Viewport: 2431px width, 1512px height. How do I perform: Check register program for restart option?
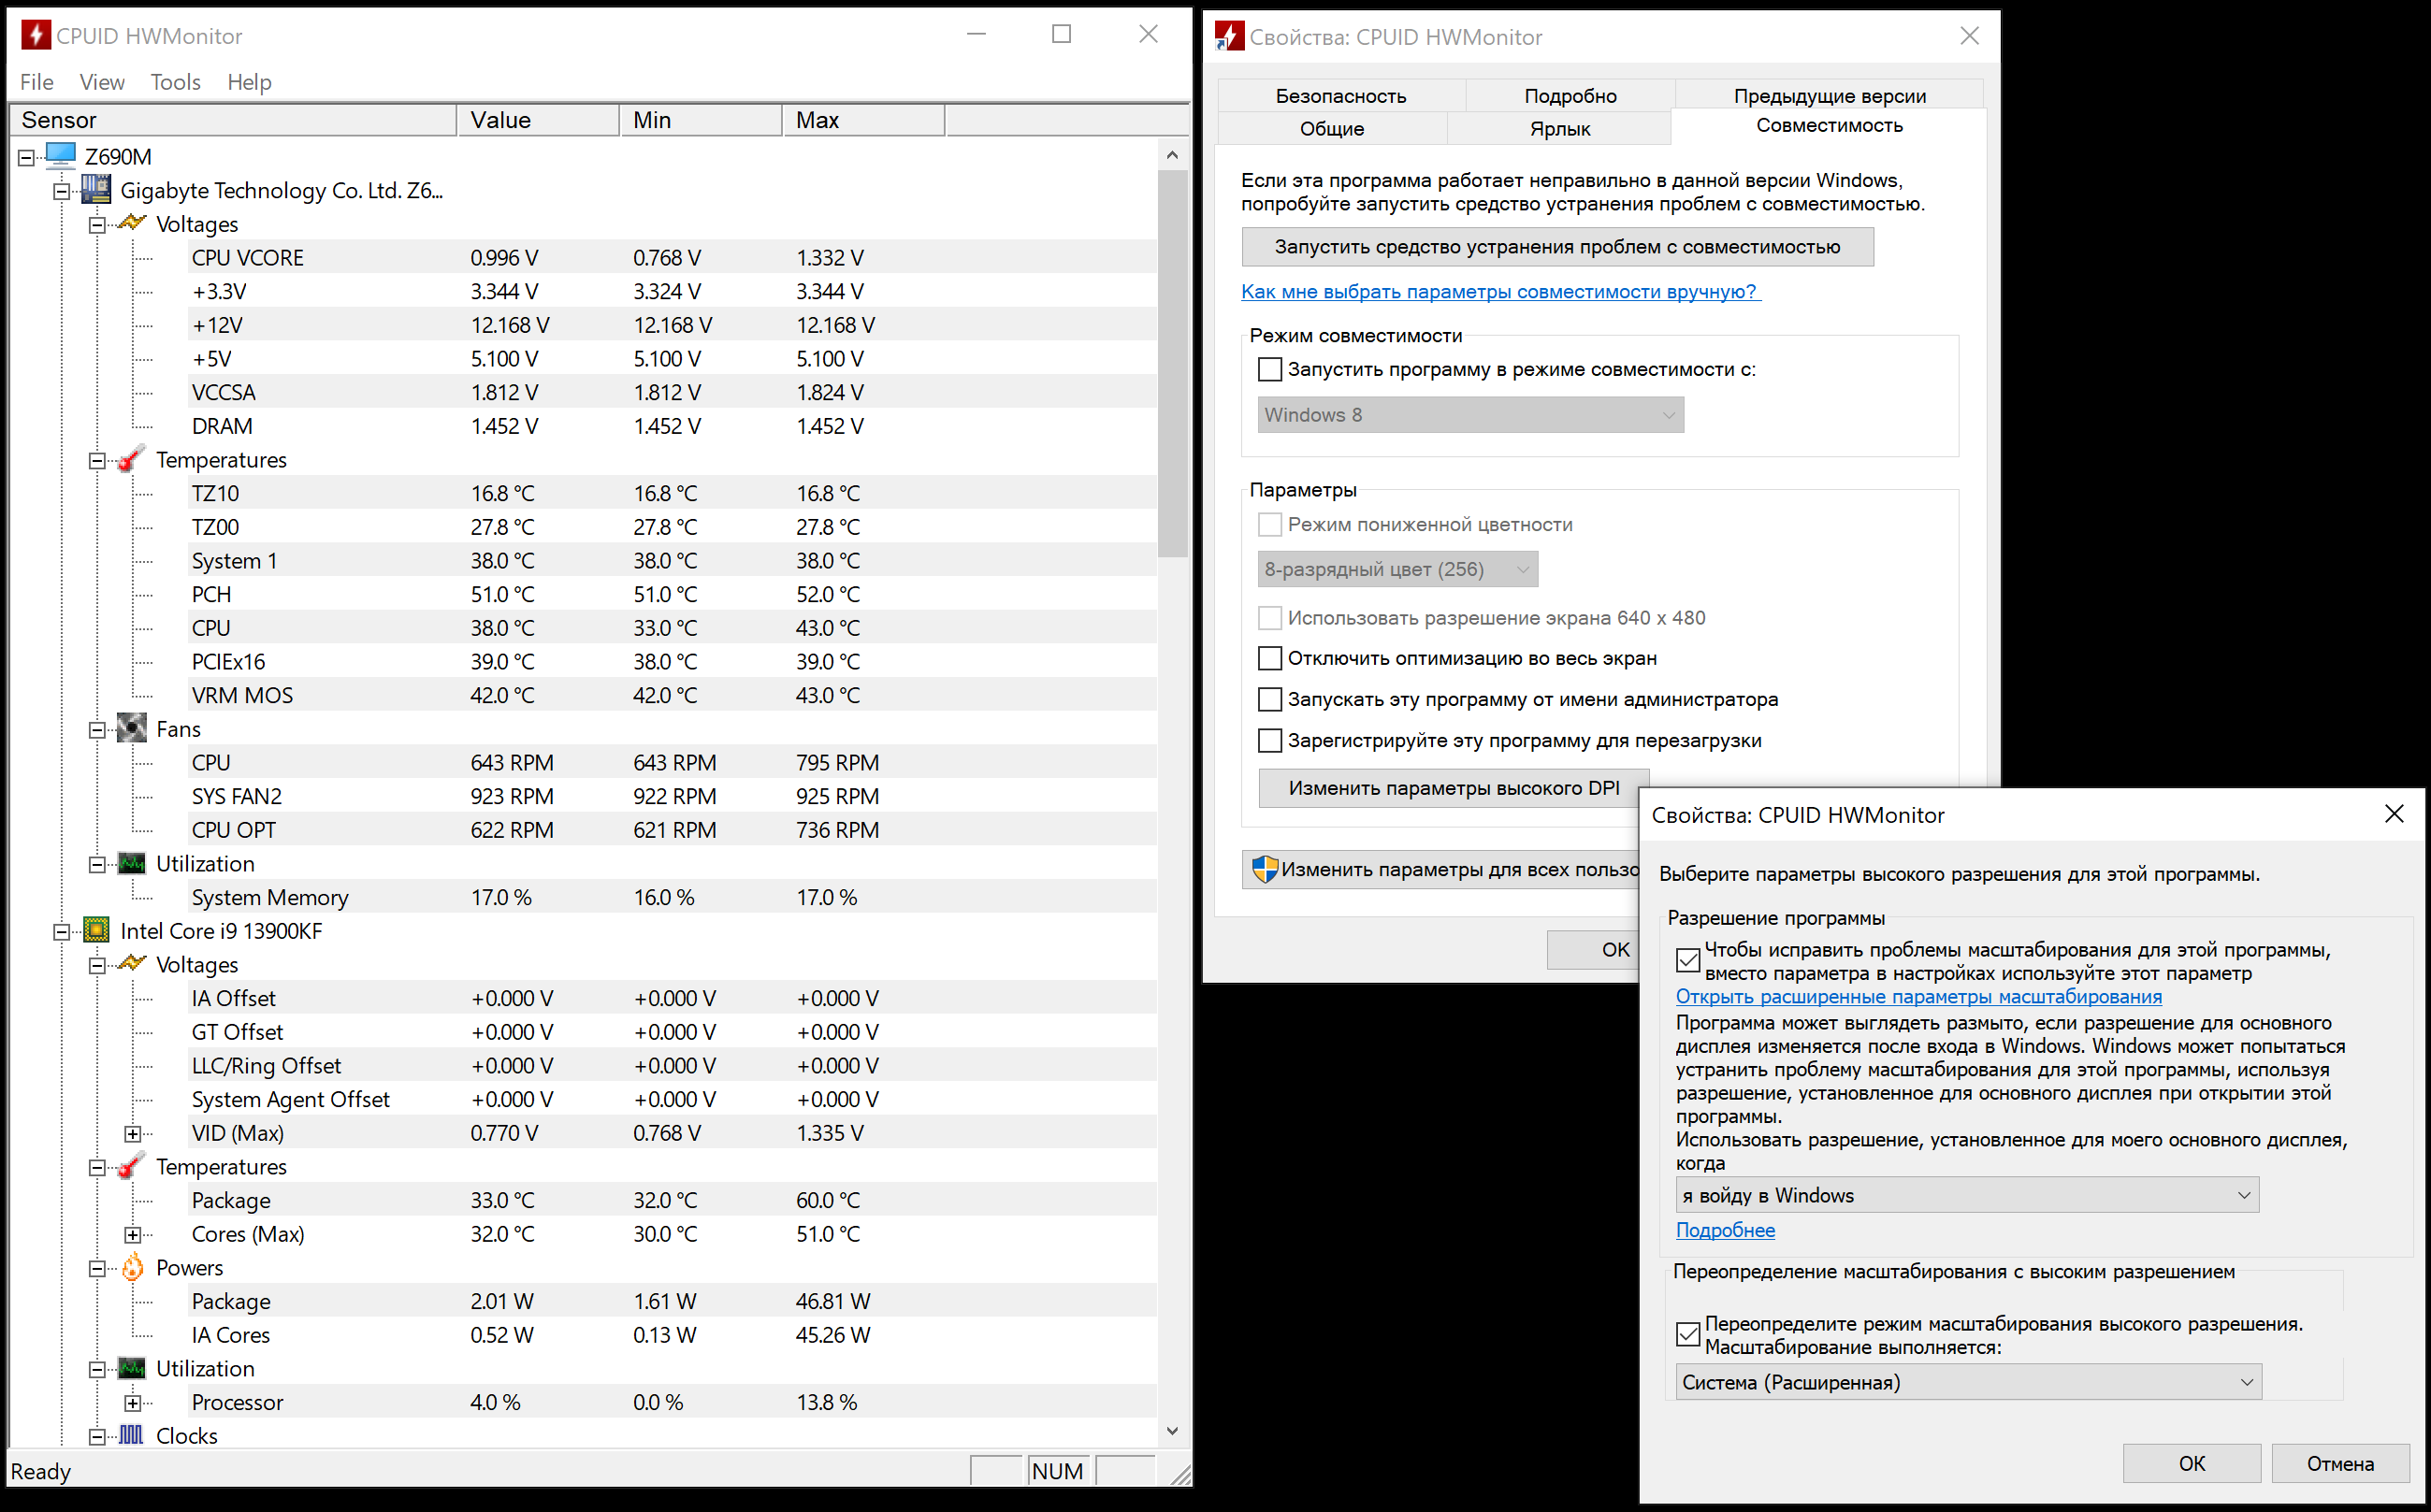coord(1269,740)
